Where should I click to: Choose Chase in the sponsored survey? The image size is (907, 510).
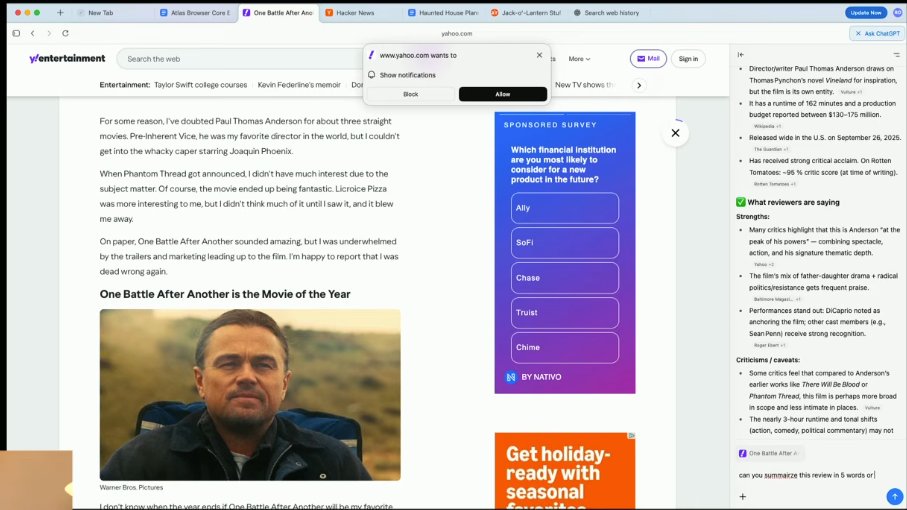pyautogui.click(x=565, y=278)
